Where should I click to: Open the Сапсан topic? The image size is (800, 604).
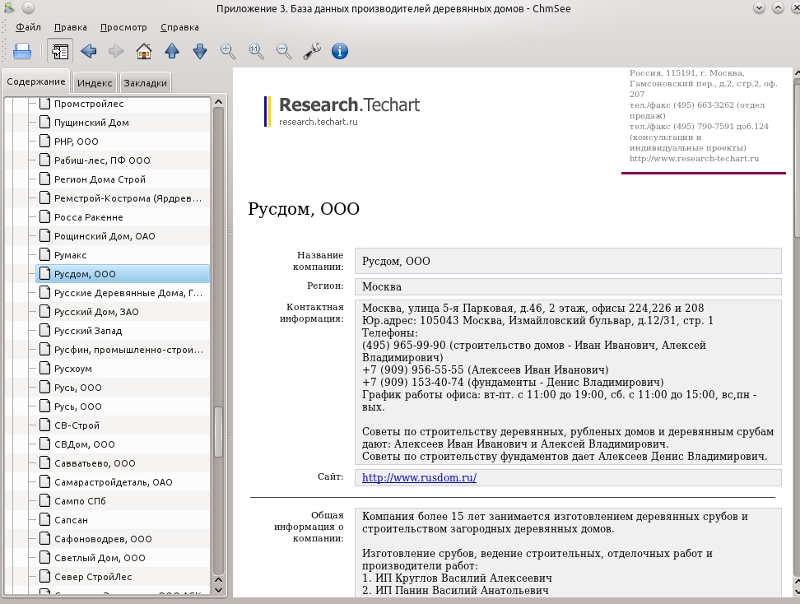(71, 519)
